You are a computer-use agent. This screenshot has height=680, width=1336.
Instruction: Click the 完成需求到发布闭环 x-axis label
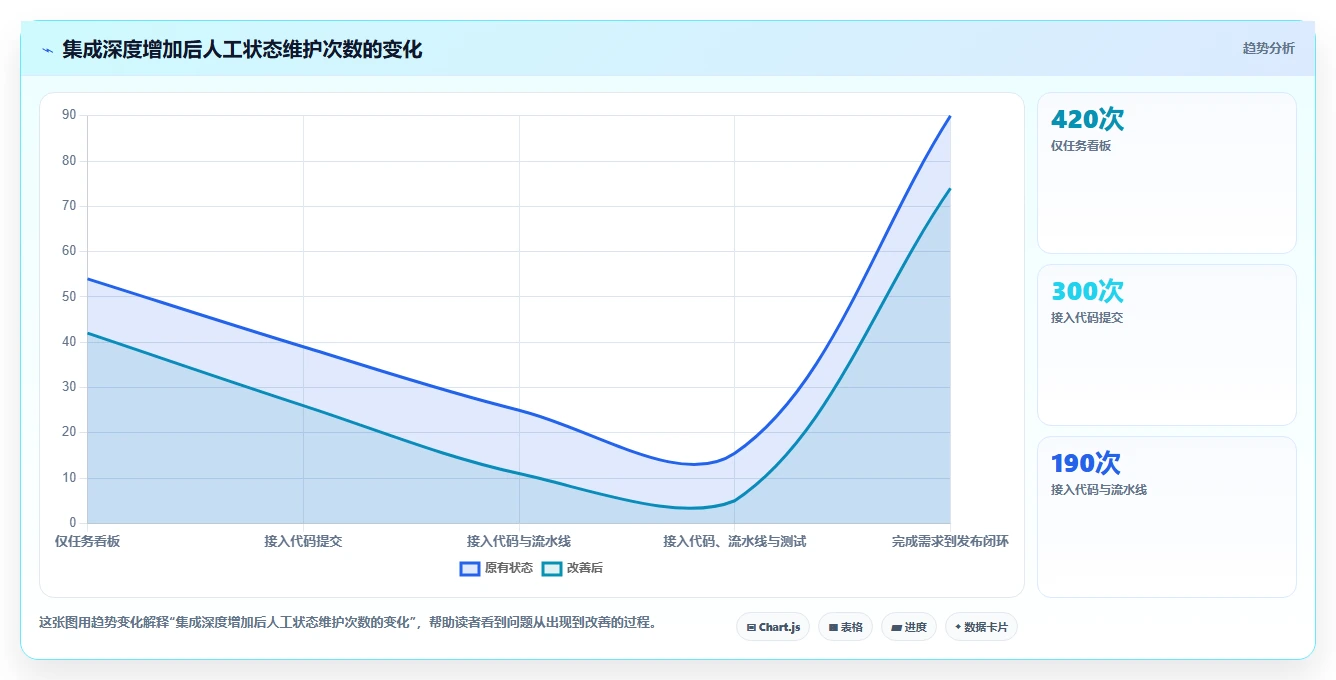[x=950, y=541]
